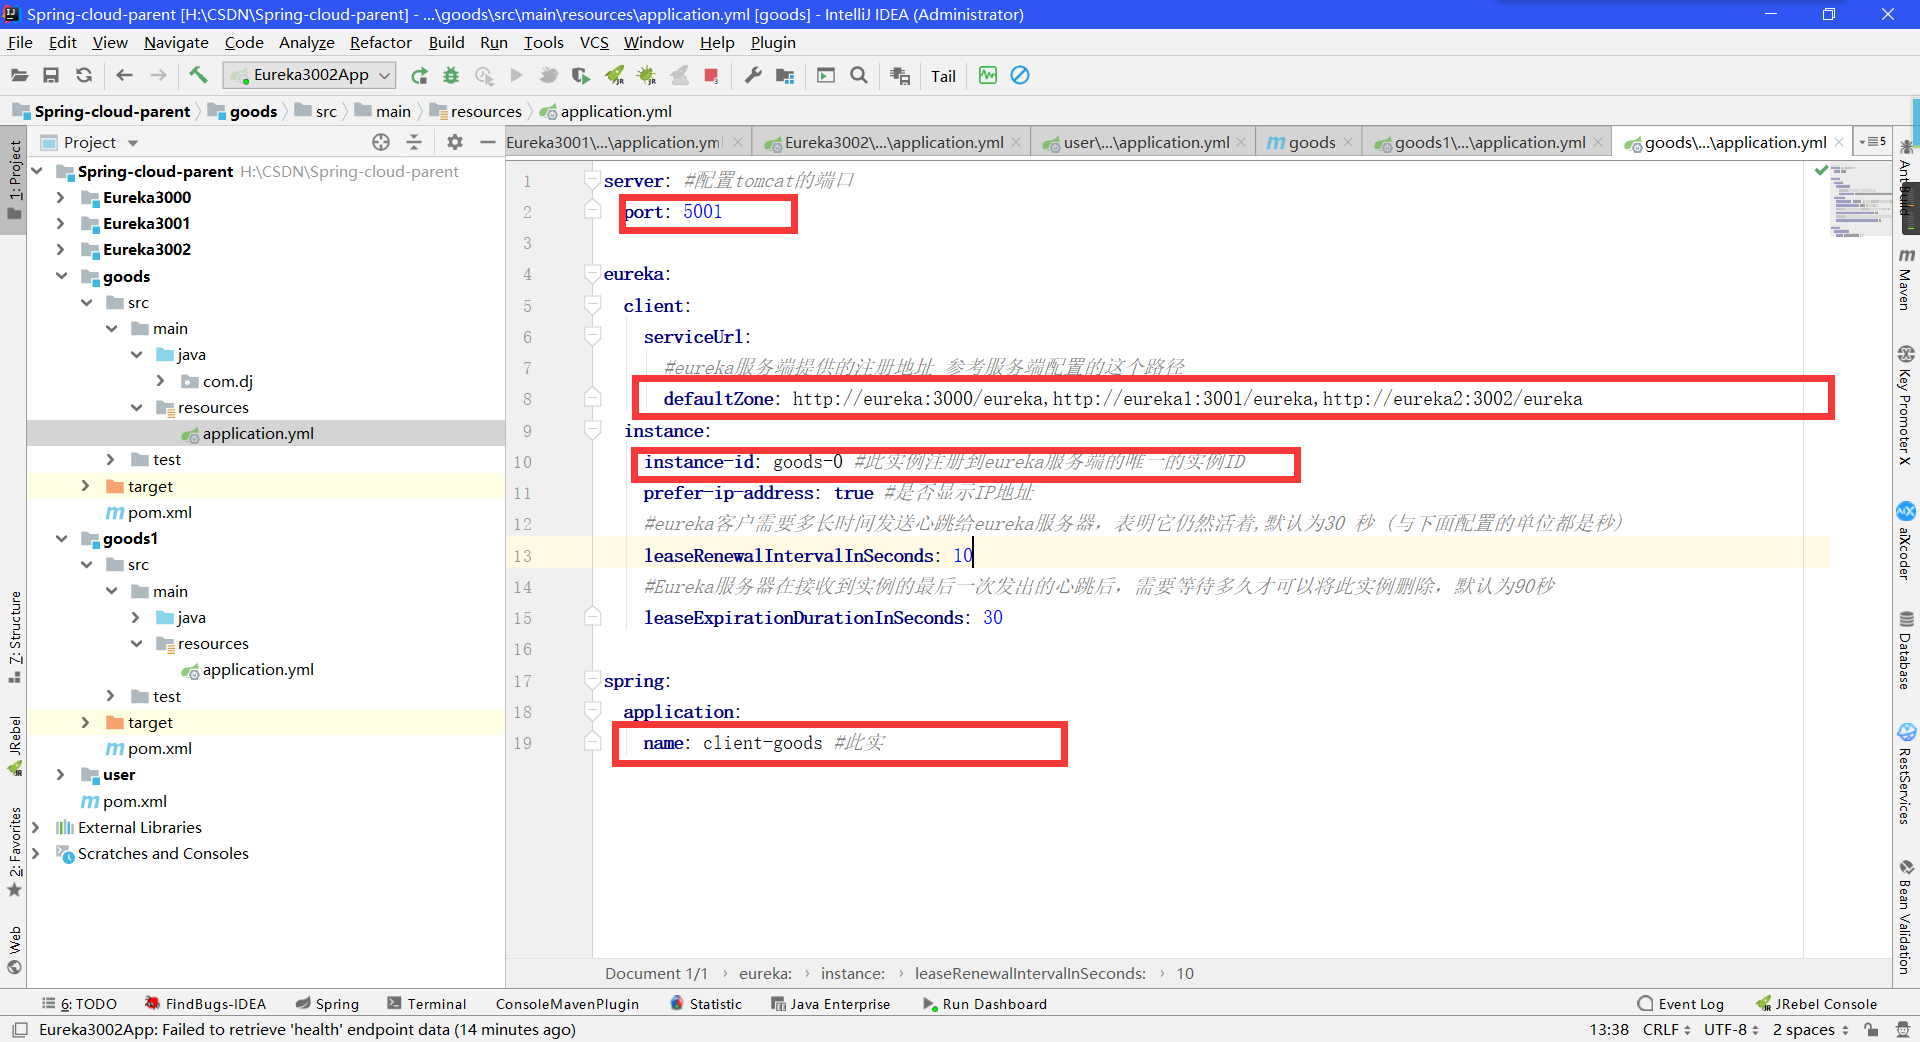Viewport: 1920px width, 1042px height.
Task: Hide the Project panel with the minus icon
Action: point(488,142)
